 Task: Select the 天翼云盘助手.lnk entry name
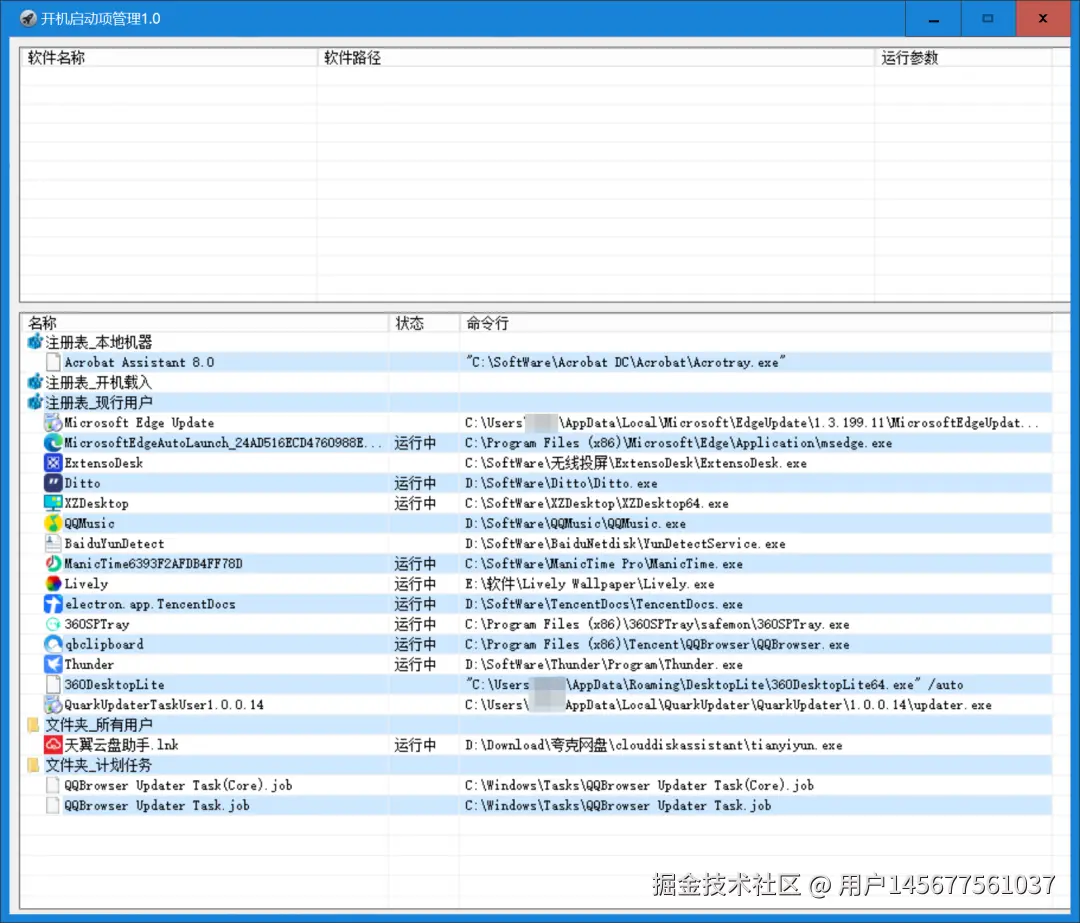pyautogui.click(x=121, y=745)
